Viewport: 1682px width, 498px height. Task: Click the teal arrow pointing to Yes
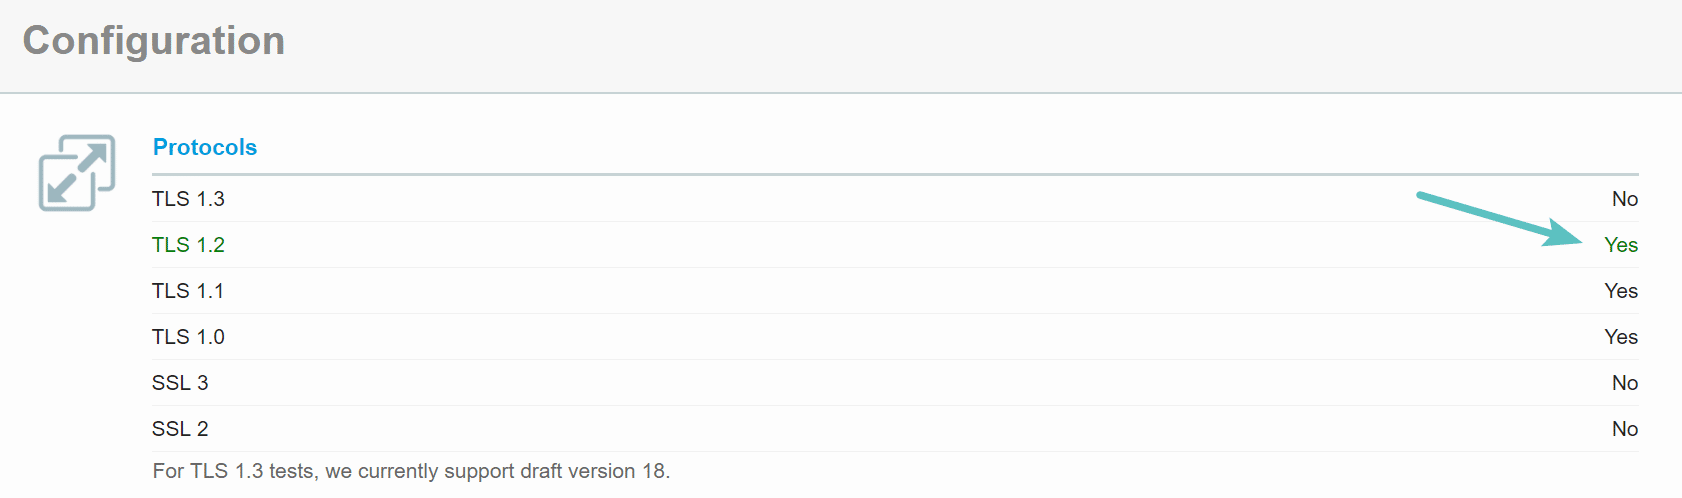[x=1498, y=218]
